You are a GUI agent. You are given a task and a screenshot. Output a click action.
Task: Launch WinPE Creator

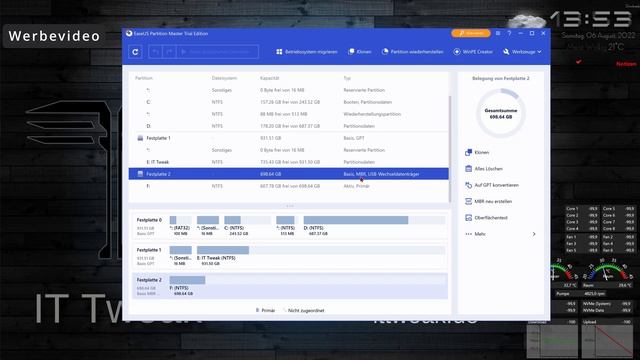[473, 52]
